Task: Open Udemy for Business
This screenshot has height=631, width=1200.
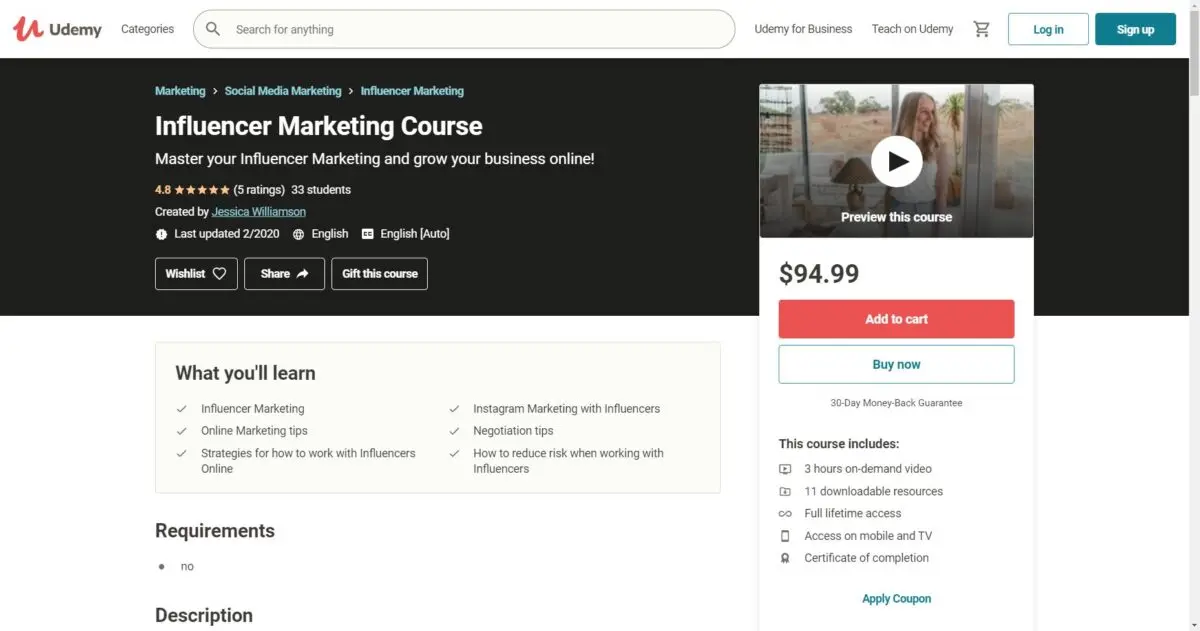Action: point(803,29)
